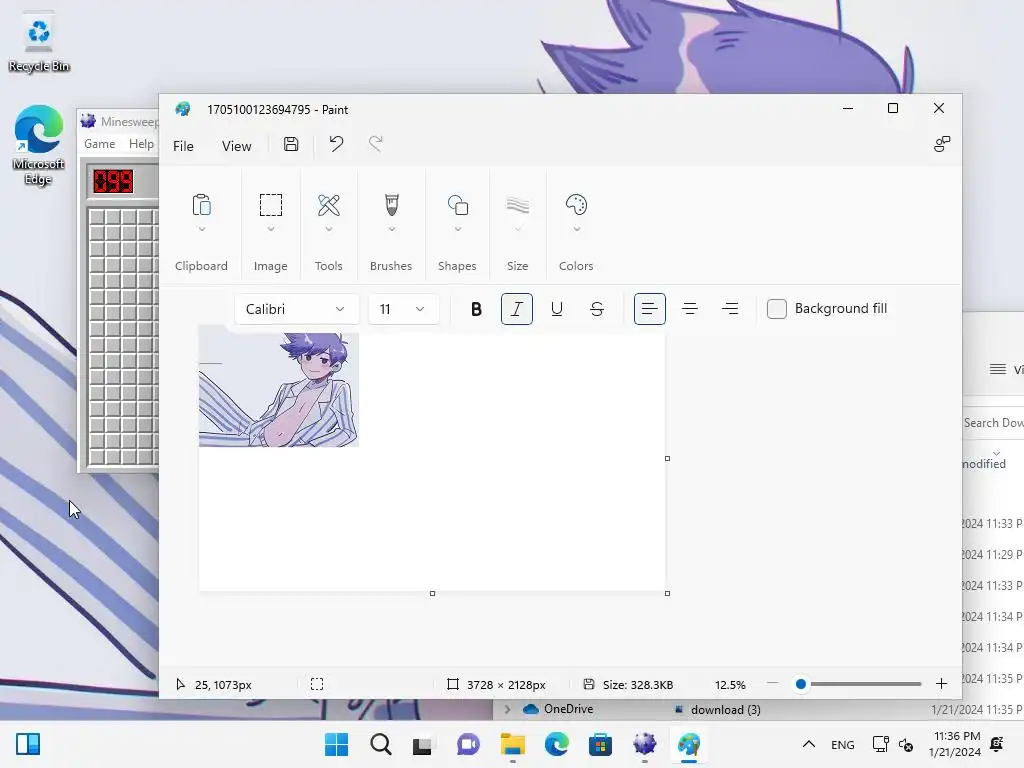Expand the Tools group chevron

coord(328,229)
